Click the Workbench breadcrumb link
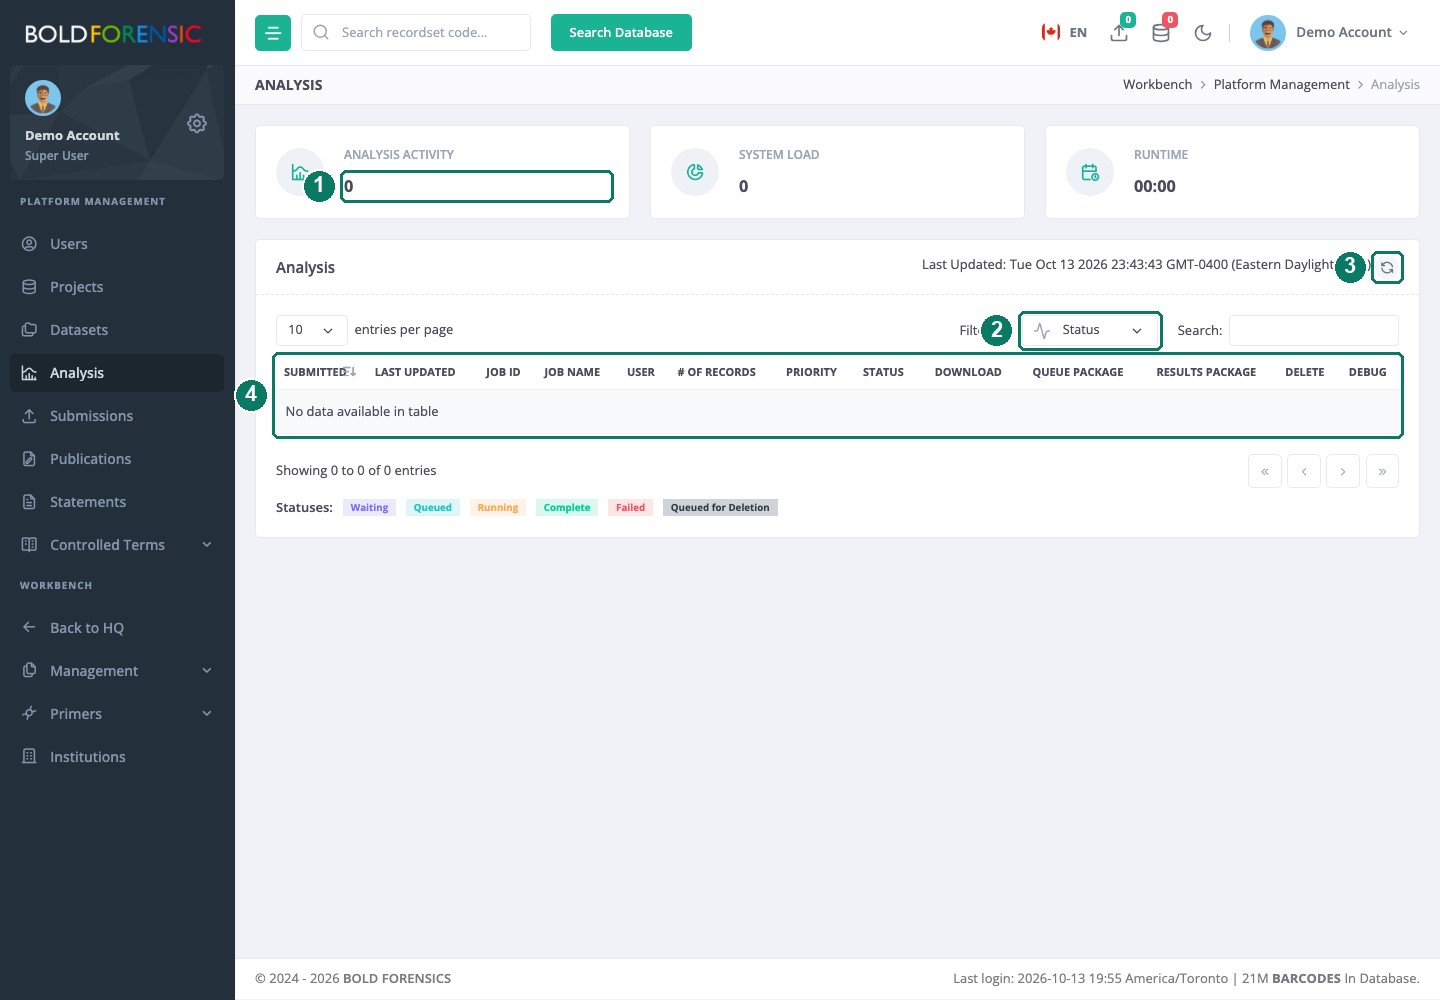This screenshot has width=1440, height=1000. point(1157,85)
